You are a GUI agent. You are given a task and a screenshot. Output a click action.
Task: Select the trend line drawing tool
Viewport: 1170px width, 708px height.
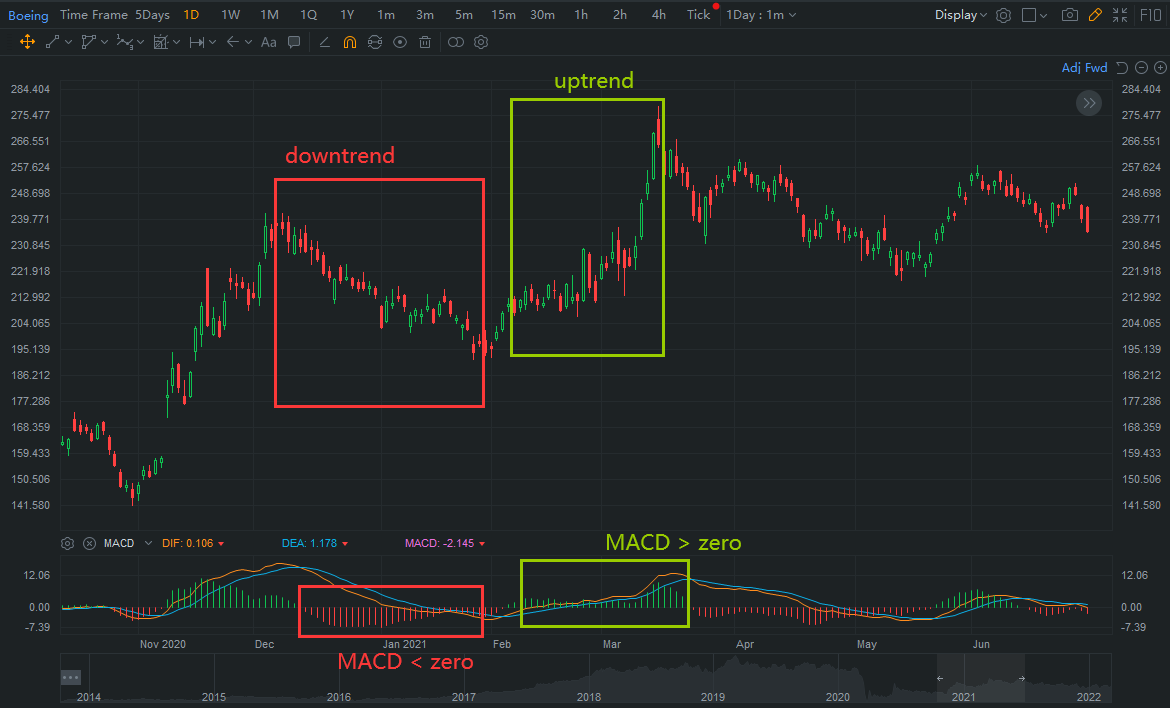pos(50,41)
